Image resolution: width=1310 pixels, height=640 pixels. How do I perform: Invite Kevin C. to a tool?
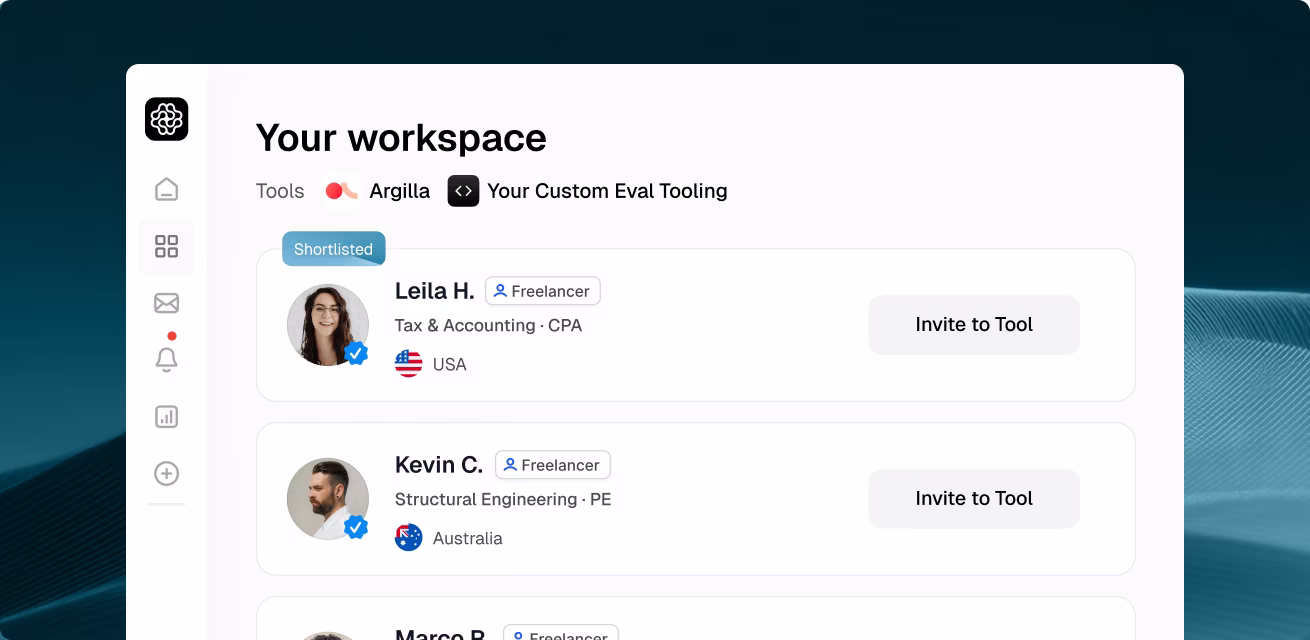(973, 498)
